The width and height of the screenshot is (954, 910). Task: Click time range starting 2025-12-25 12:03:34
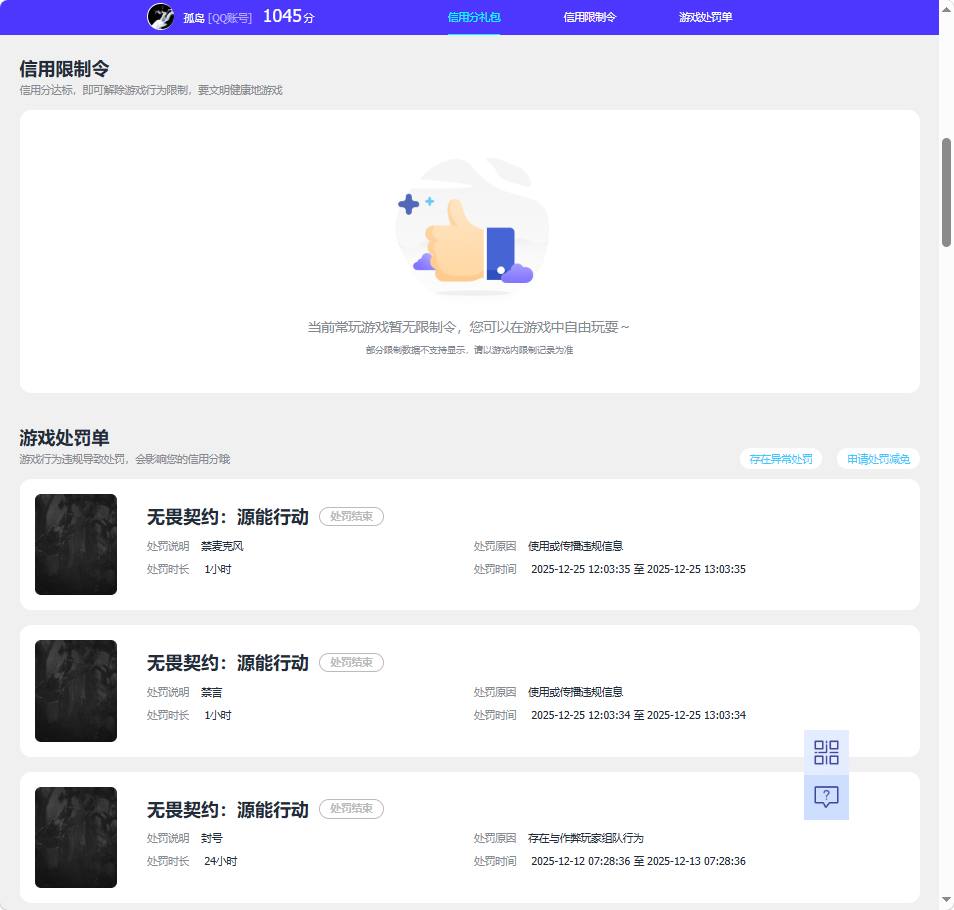638,715
